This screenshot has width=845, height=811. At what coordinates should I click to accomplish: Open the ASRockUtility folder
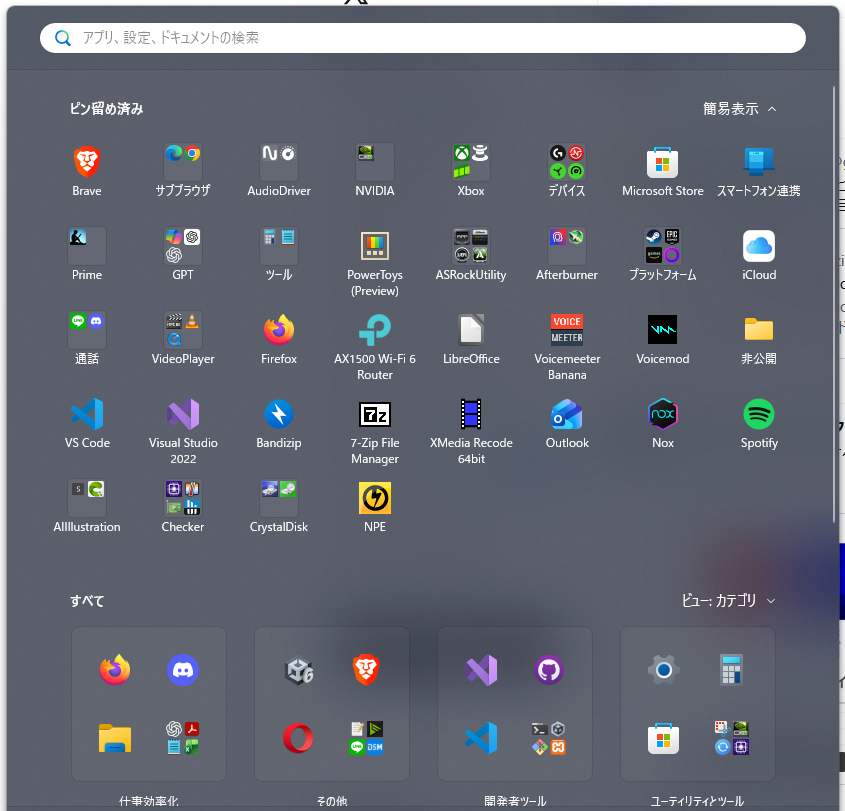pos(470,246)
